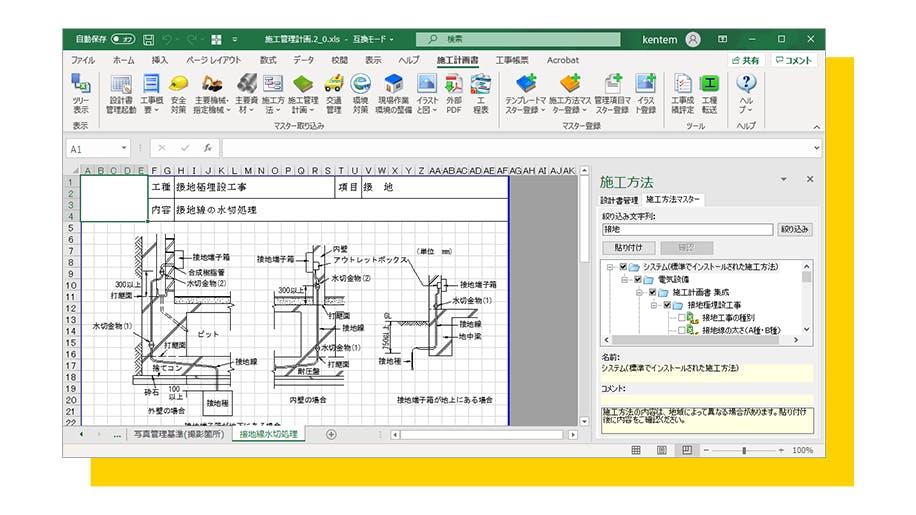Collapse the 電気設備 tree node
This screenshot has height=515, width=916.
pyautogui.click(x=624, y=280)
